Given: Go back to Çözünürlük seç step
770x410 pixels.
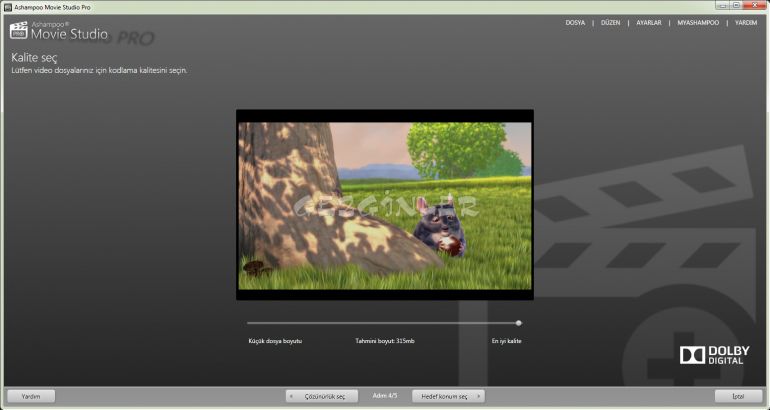Looking at the screenshot, I should coord(322,396).
